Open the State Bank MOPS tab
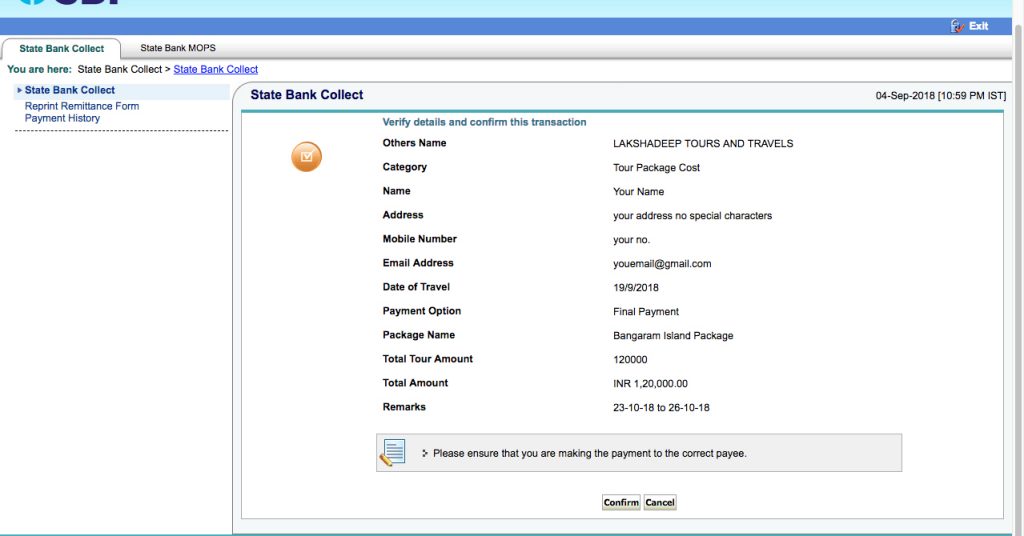The width and height of the screenshot is (1024, 536). pos(178,48)
